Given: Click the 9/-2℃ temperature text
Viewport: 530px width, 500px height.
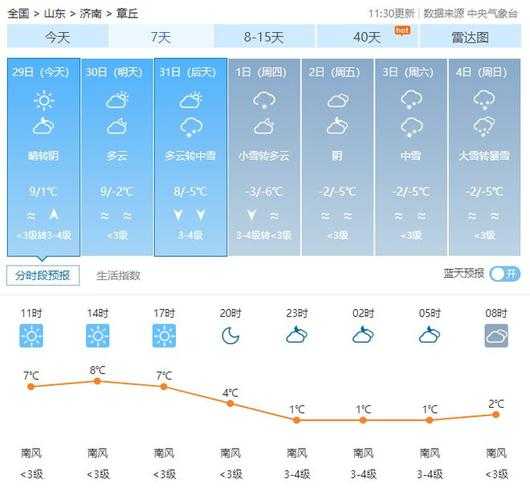Looking at the screenshot, I should [117, 192].
